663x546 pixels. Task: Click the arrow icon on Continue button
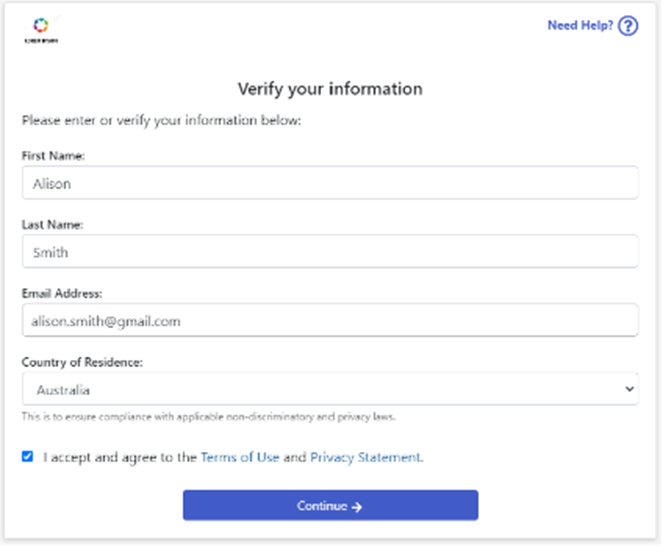pyautogui.click(x=357, y=507)
